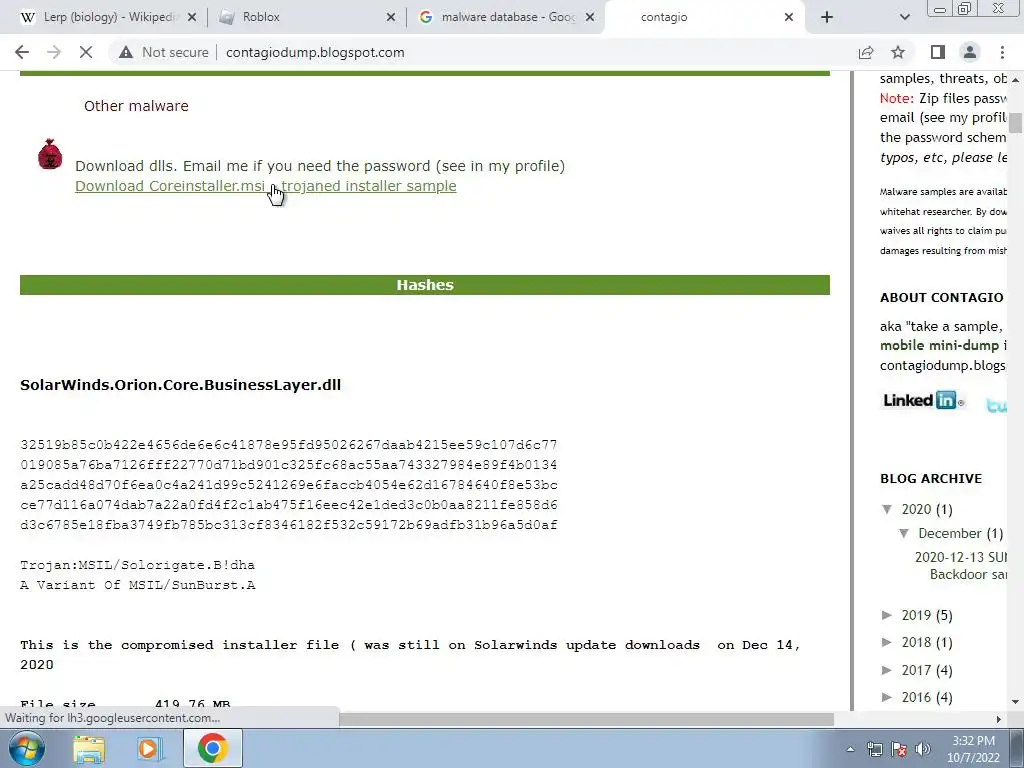1024x768 pixels.
Task: Switch to the Roblox tab
Action: coord(307,17)
